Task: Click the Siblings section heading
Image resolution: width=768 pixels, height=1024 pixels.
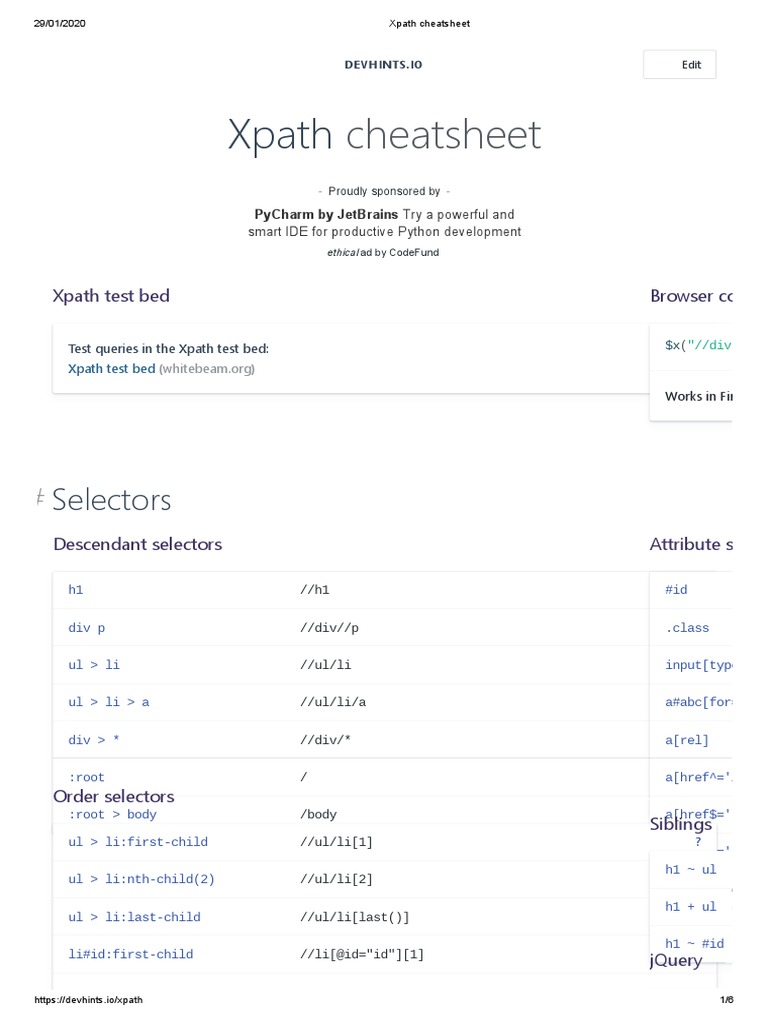Action: (681, 824)
